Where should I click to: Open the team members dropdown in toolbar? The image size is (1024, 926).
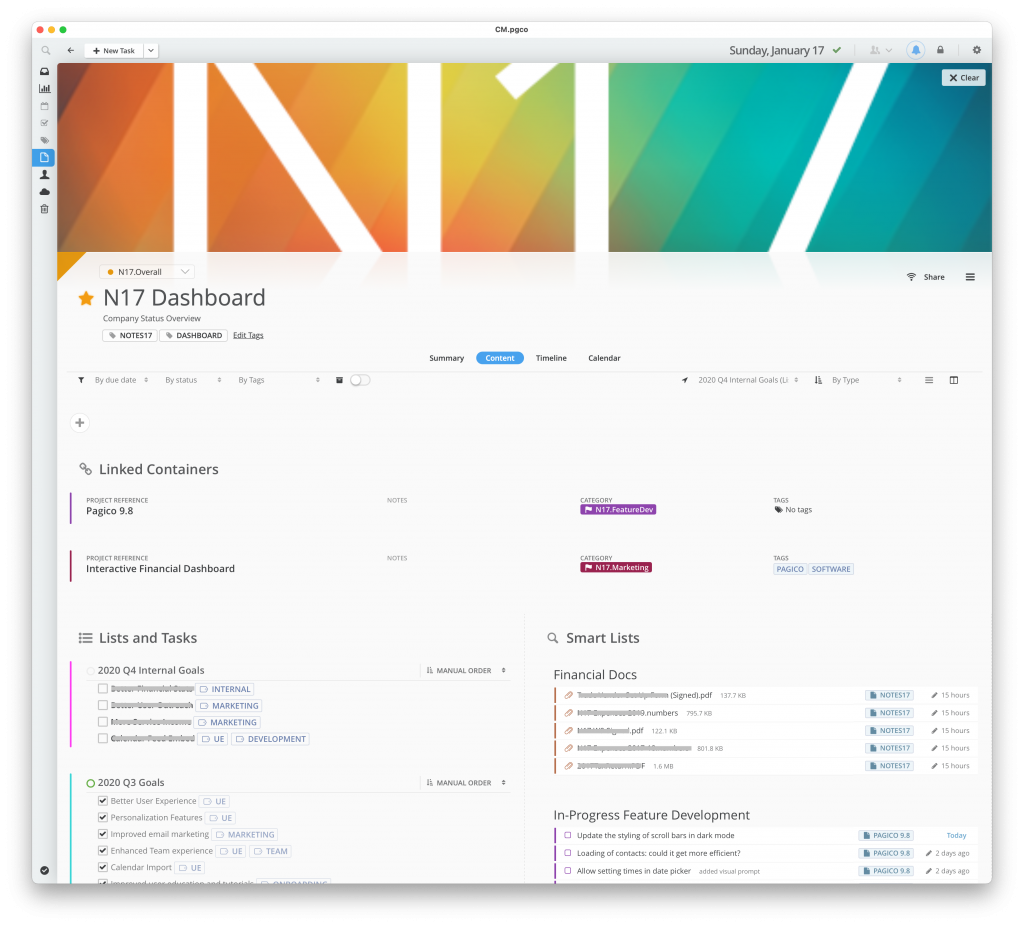pyautogui.click(x=880, y=50)
